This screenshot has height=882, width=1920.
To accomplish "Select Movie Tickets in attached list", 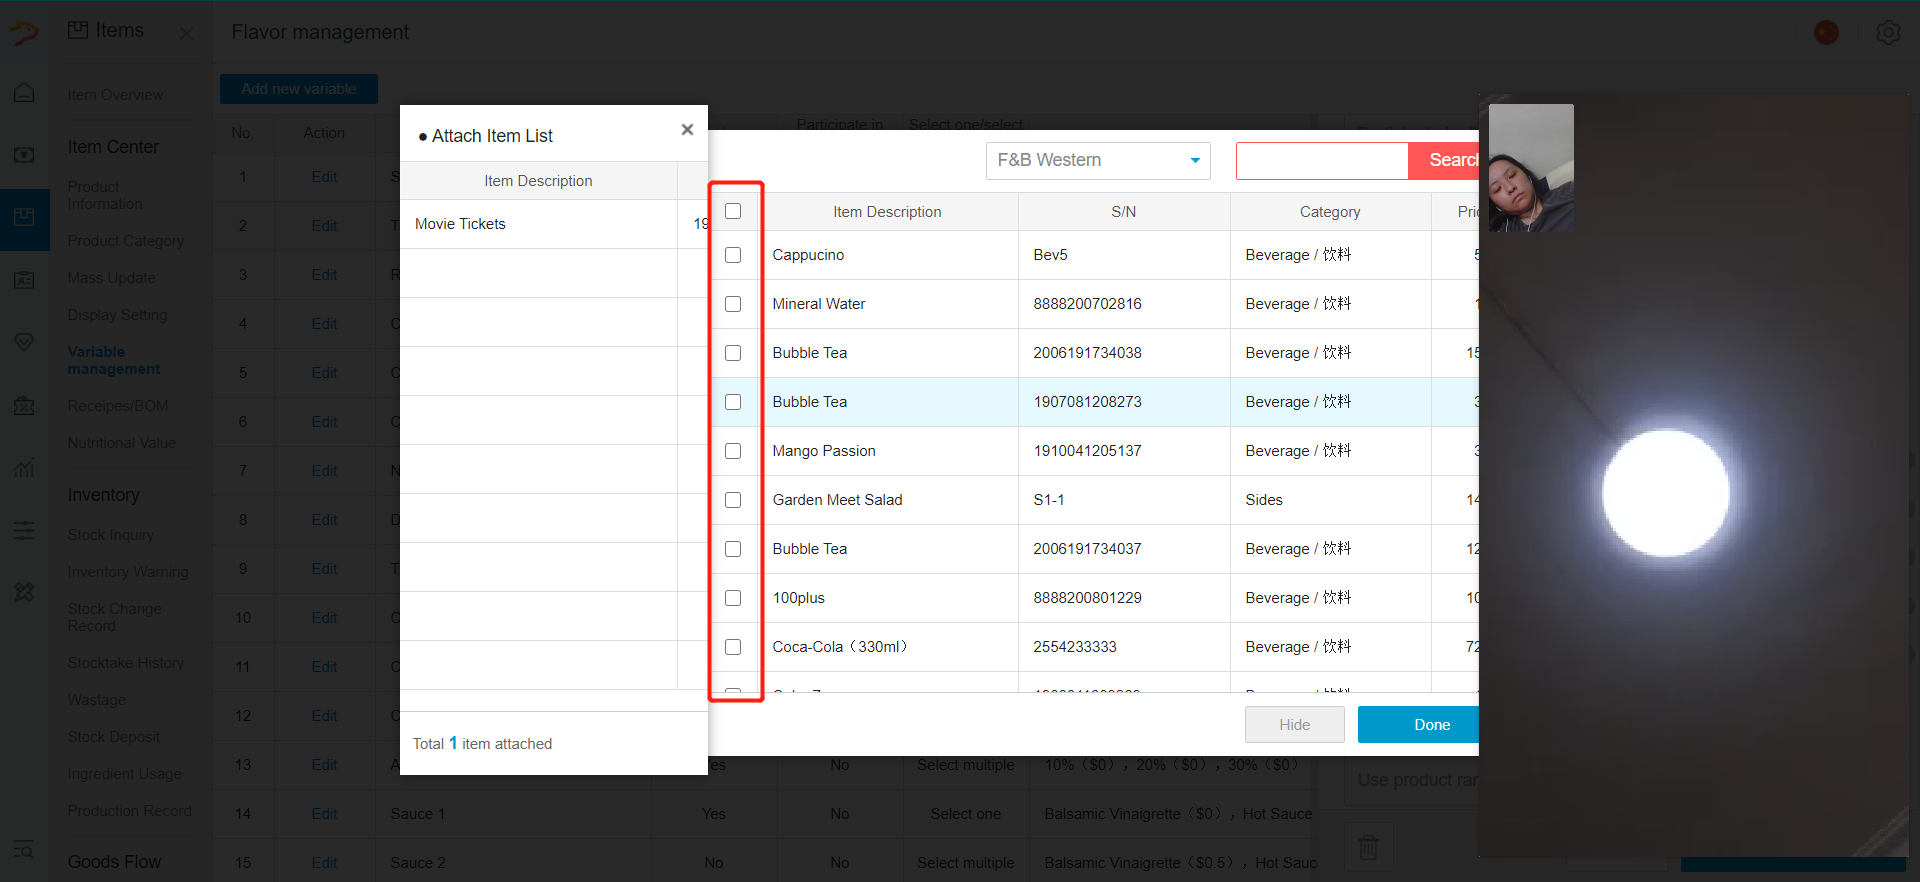I will (x=460, y=224).
